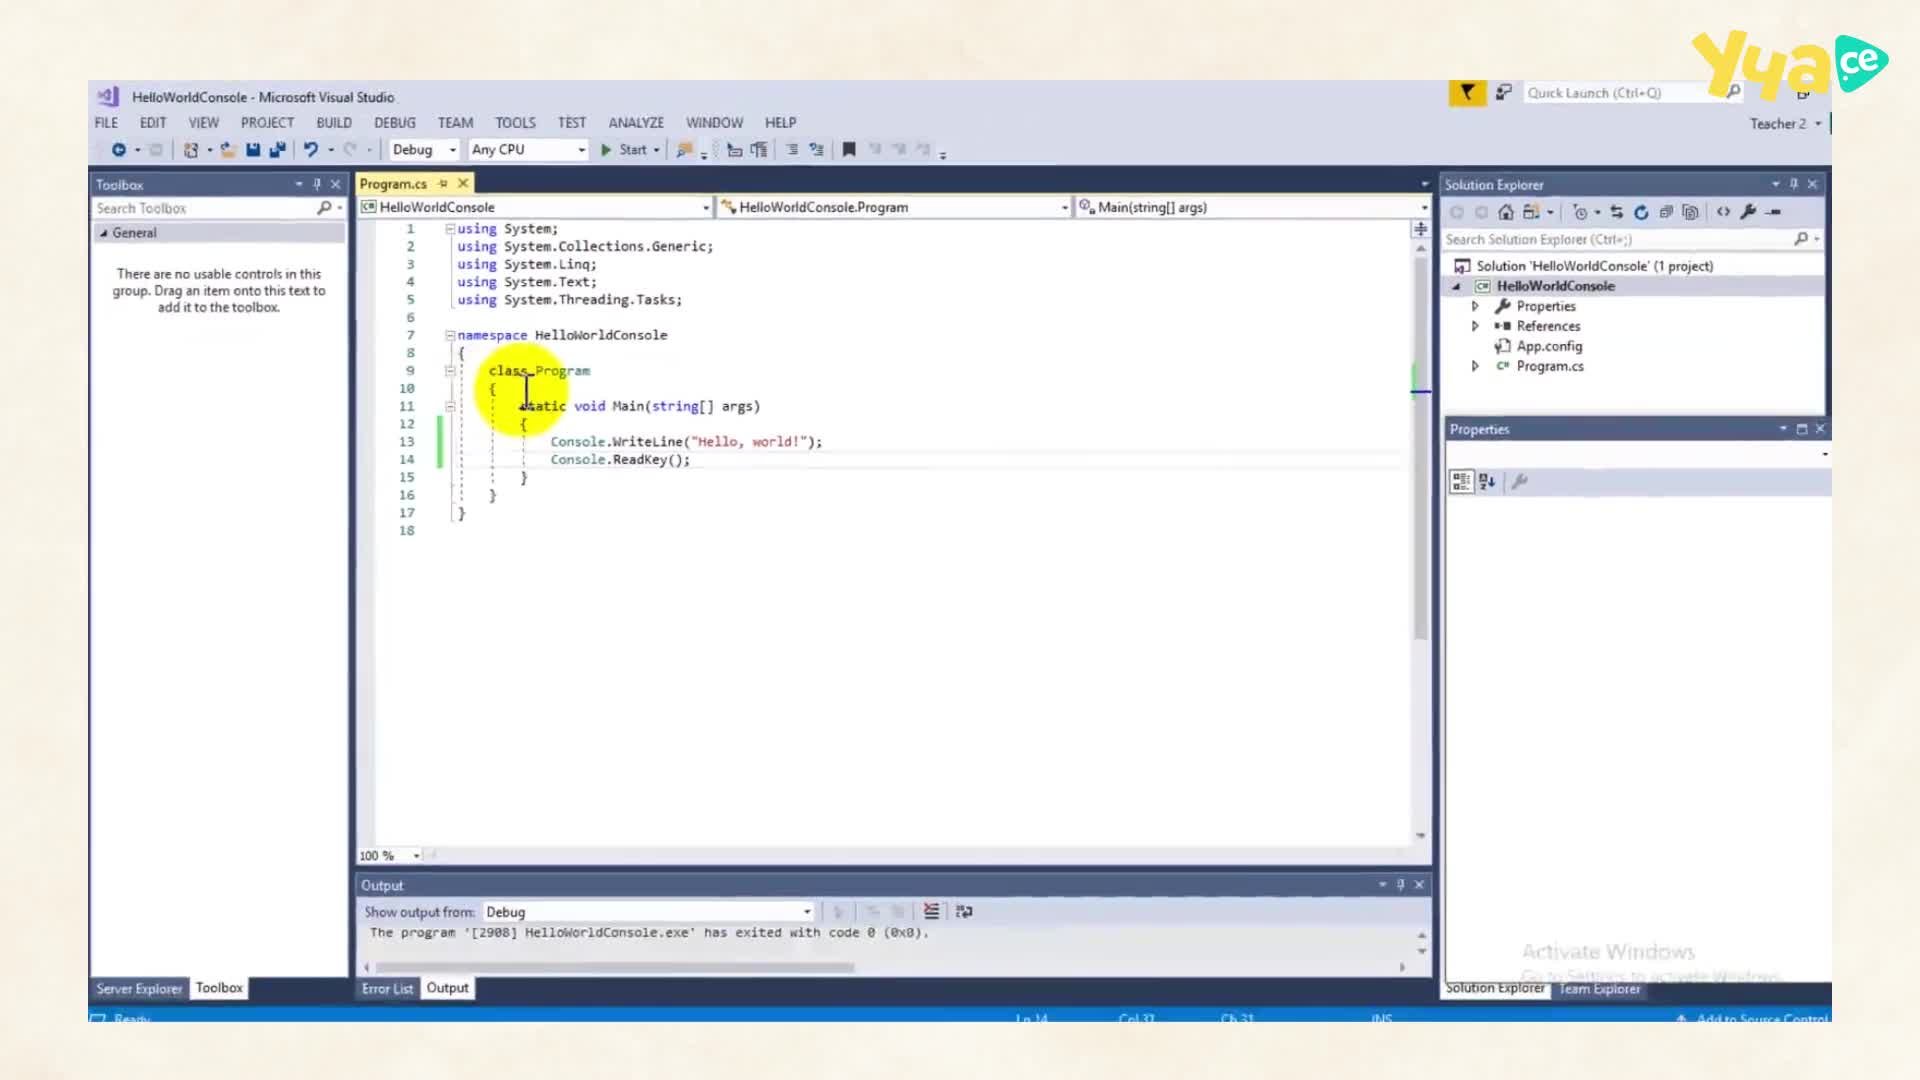Click Preview Selected Items icon in Solution Explorer
Screen dimensions: 1920x1080
[1773, 212]
